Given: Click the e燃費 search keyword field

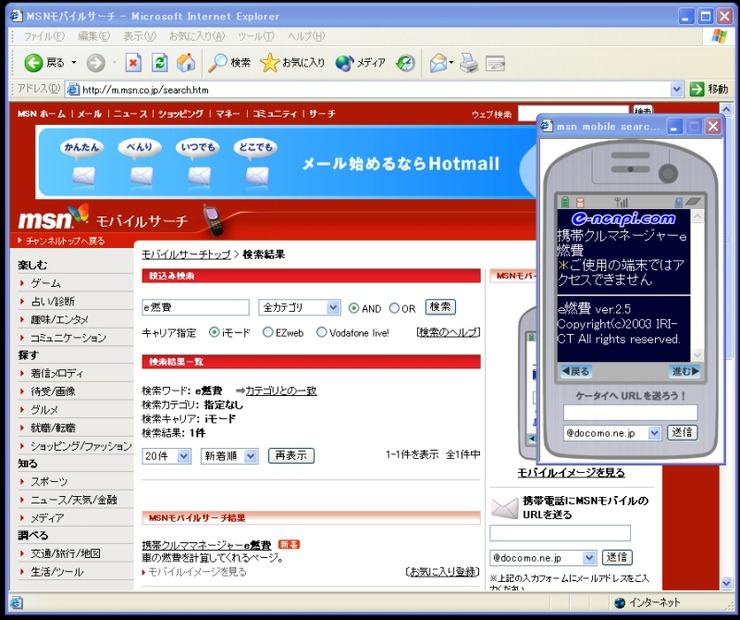Looking at the screenshot, I should click(195, 308).
